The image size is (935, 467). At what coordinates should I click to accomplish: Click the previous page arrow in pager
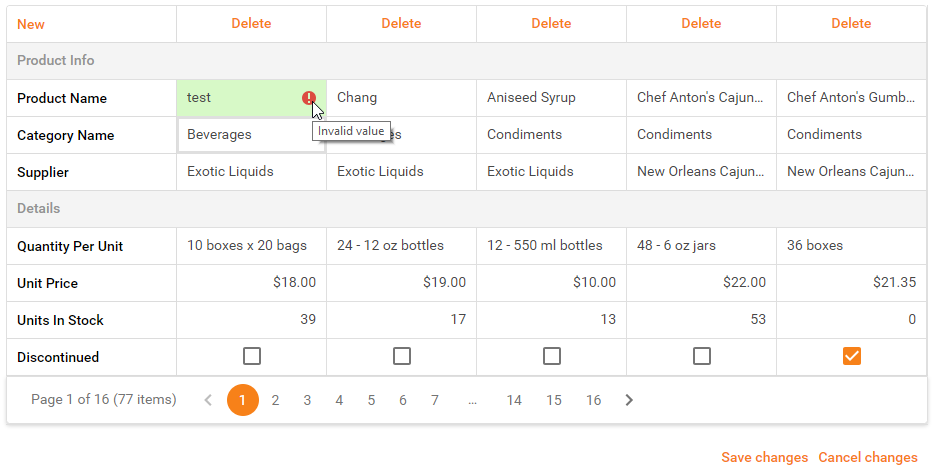click(208, 400)
